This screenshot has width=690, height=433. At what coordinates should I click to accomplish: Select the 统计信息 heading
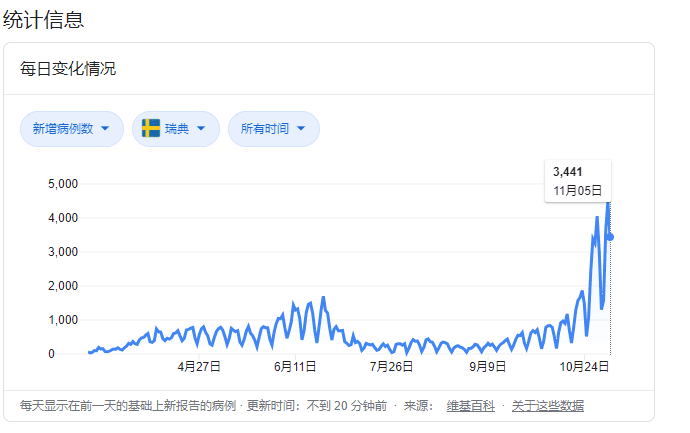tap(43, 18)
